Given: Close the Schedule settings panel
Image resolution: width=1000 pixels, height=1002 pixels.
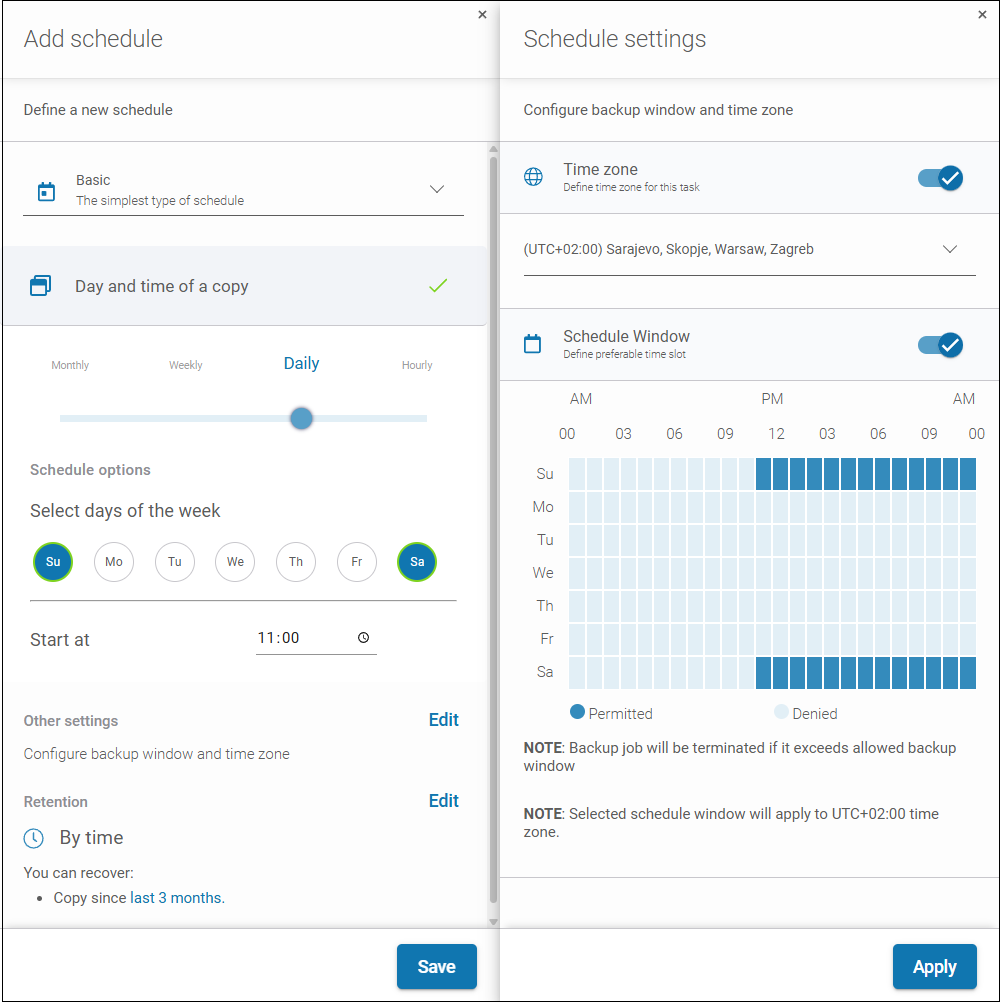Looking at the screenshot, I should (x=982, y=14).
